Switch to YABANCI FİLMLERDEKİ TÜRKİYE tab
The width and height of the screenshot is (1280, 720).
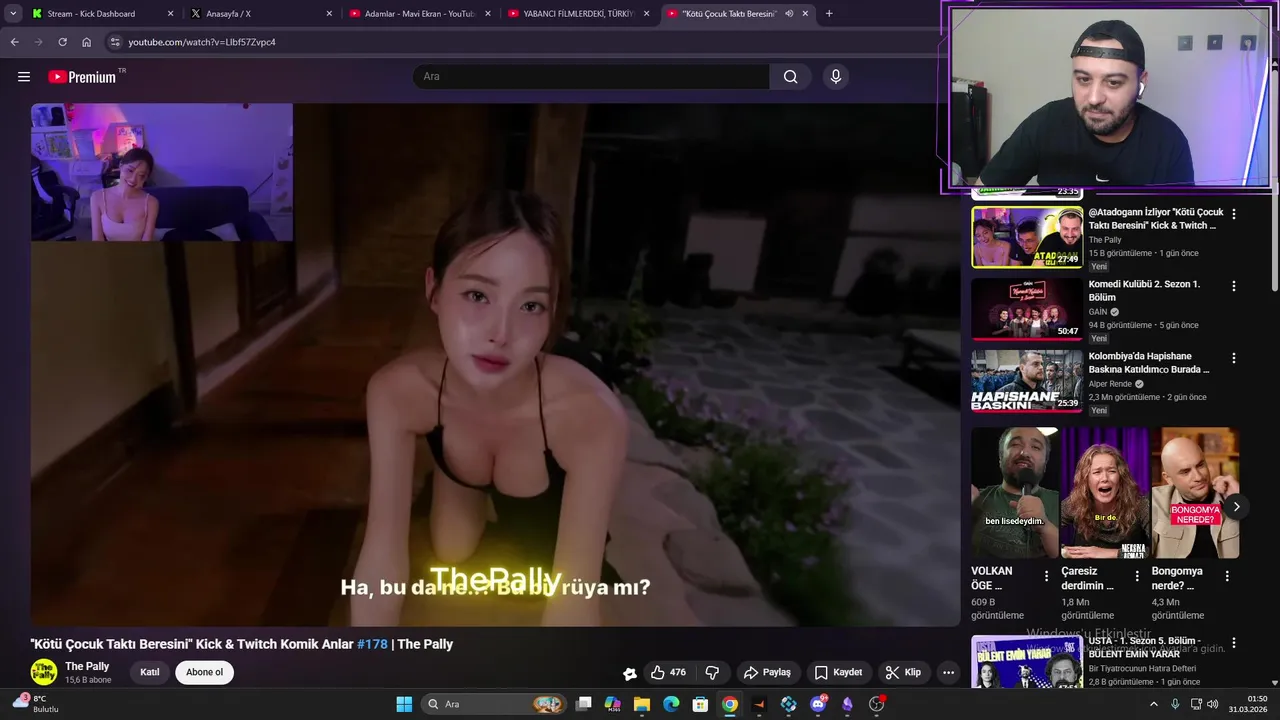[x=578, y=14]
